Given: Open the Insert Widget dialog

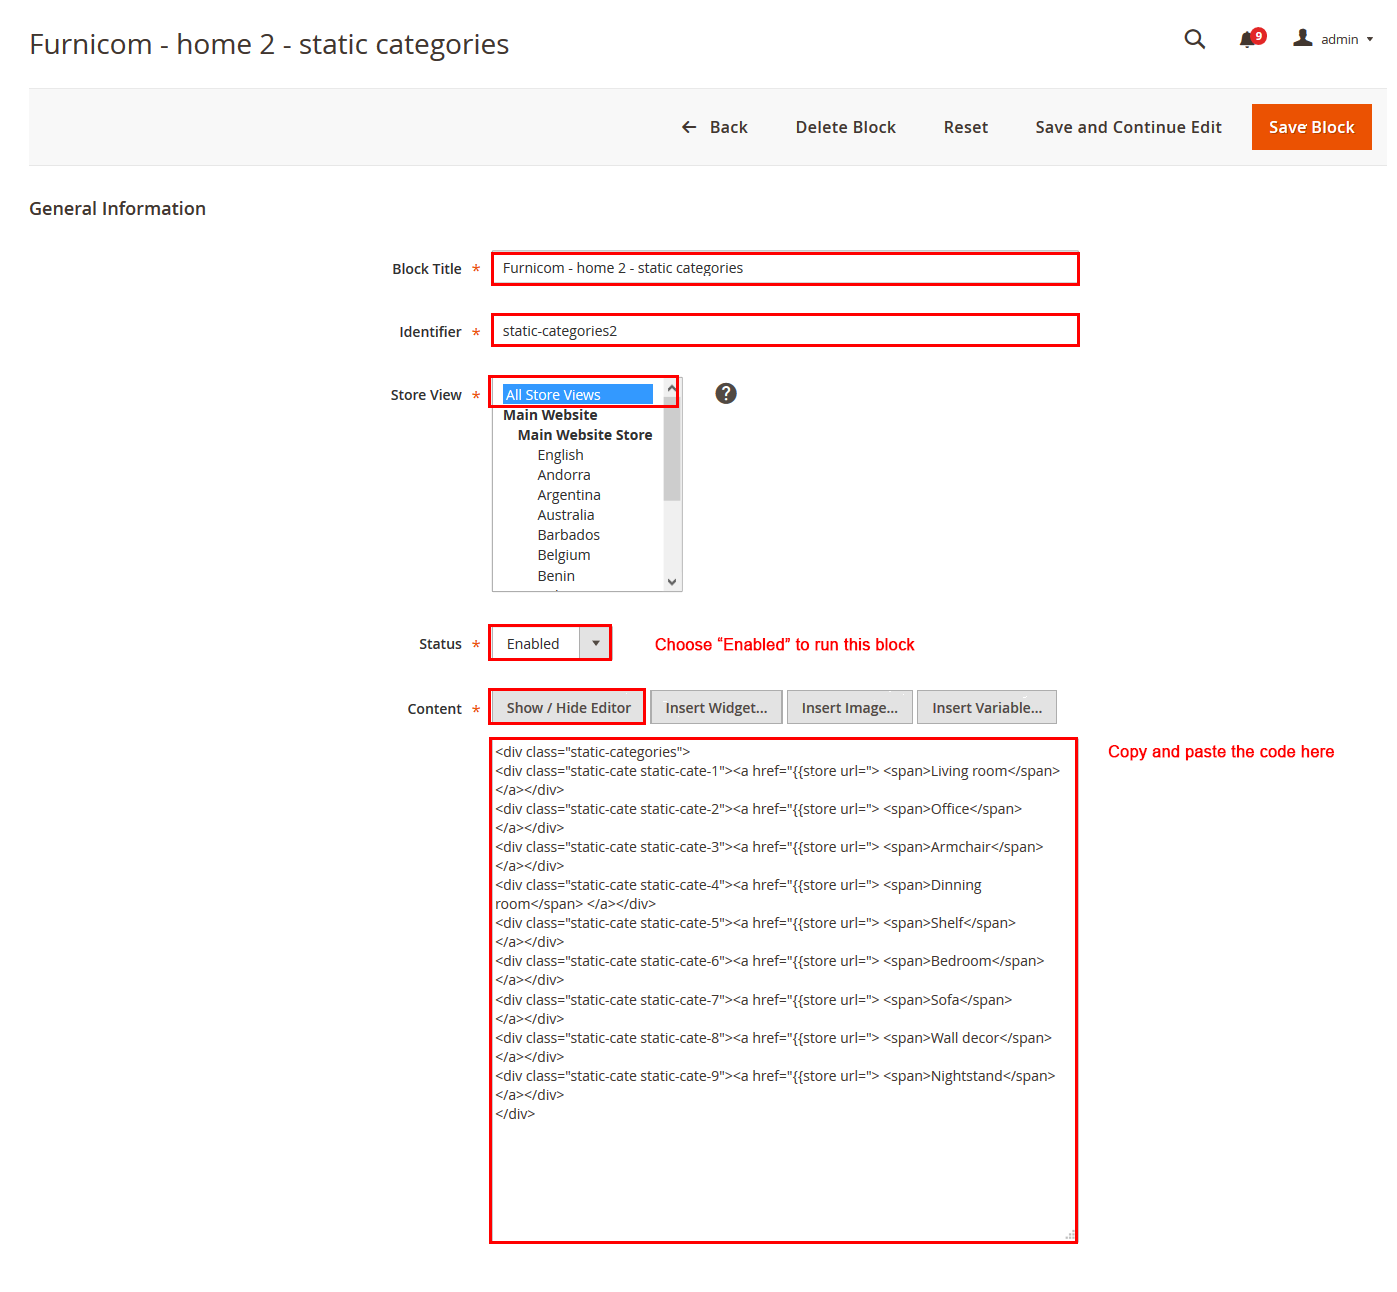Looking at the screenshot, I should pos(716,708).
